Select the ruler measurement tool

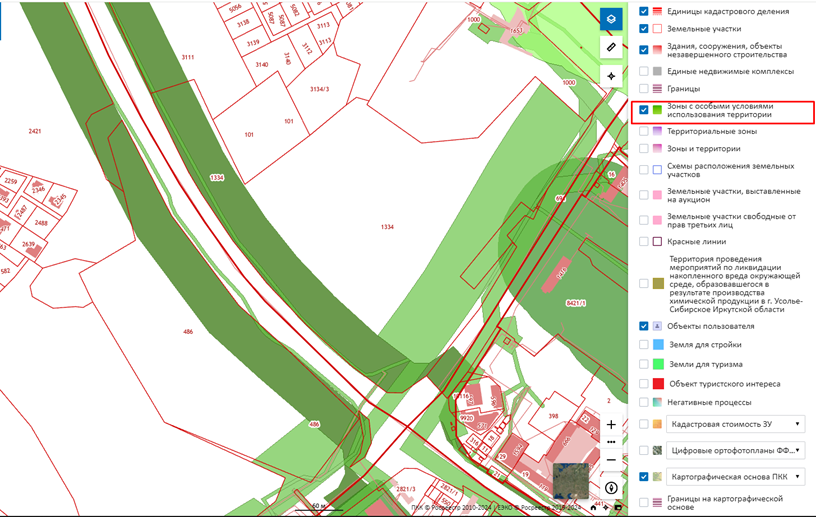[x=611, y=48]
